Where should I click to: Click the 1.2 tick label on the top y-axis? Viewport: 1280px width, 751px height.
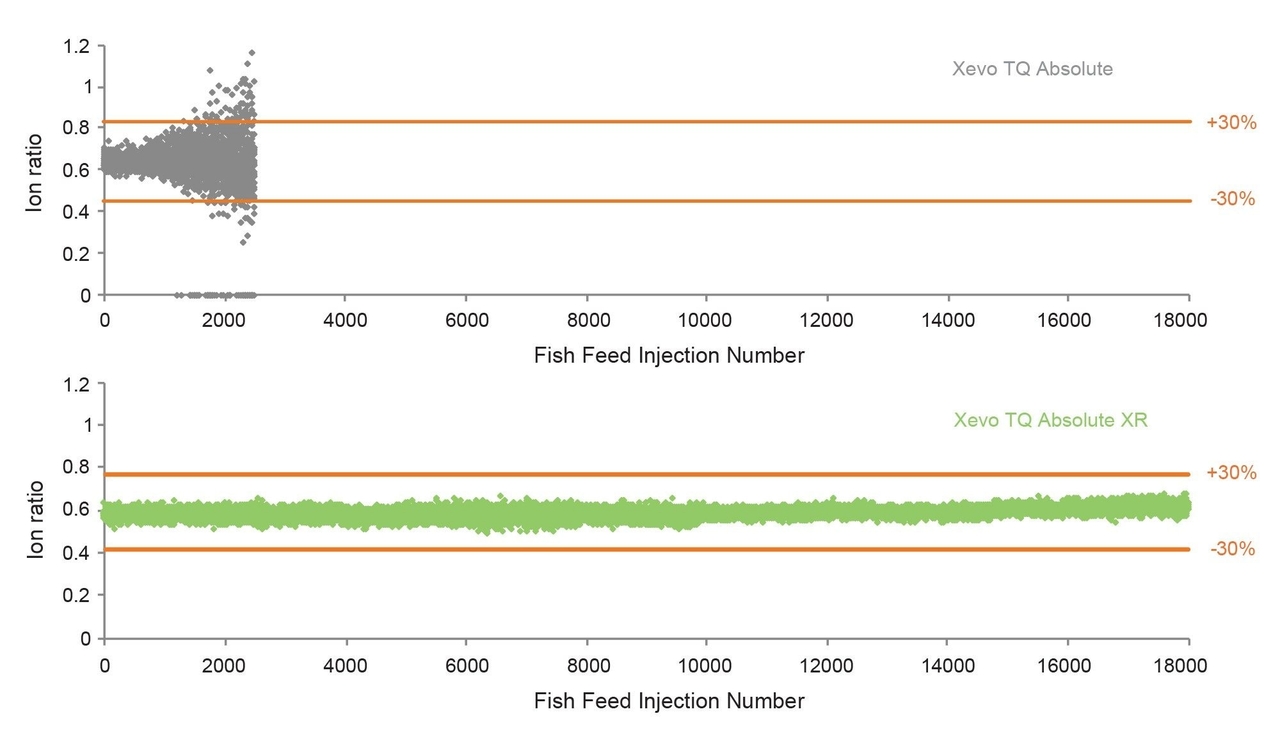[x=77, y=46]
